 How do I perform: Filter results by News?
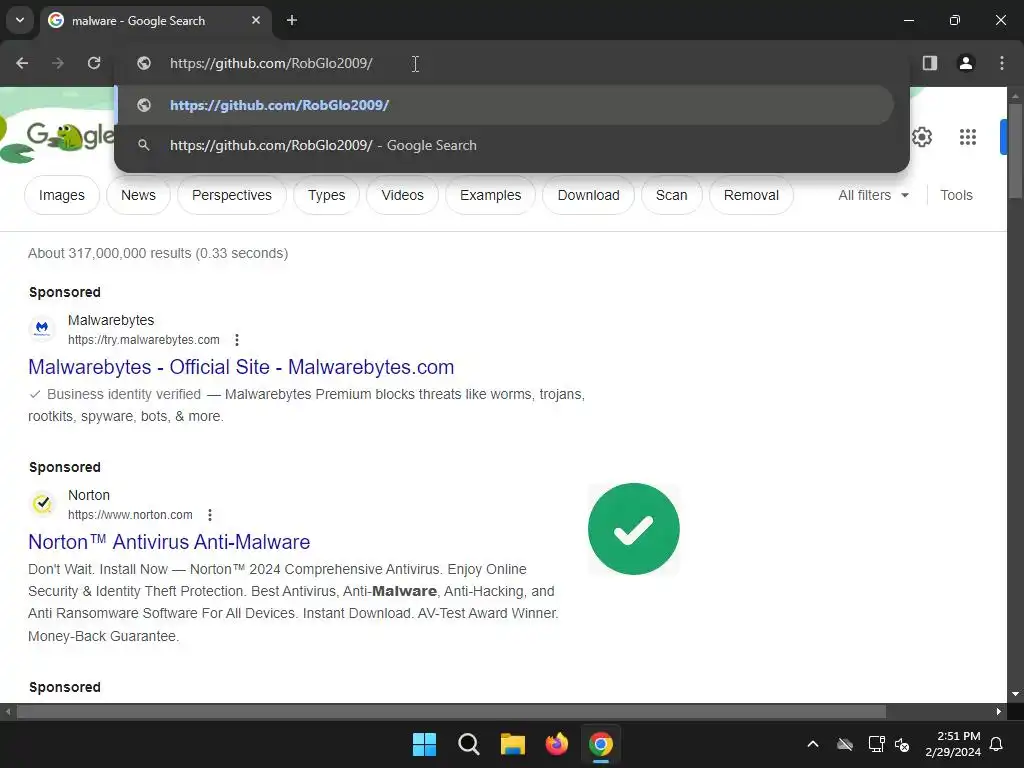pos(138,195)
